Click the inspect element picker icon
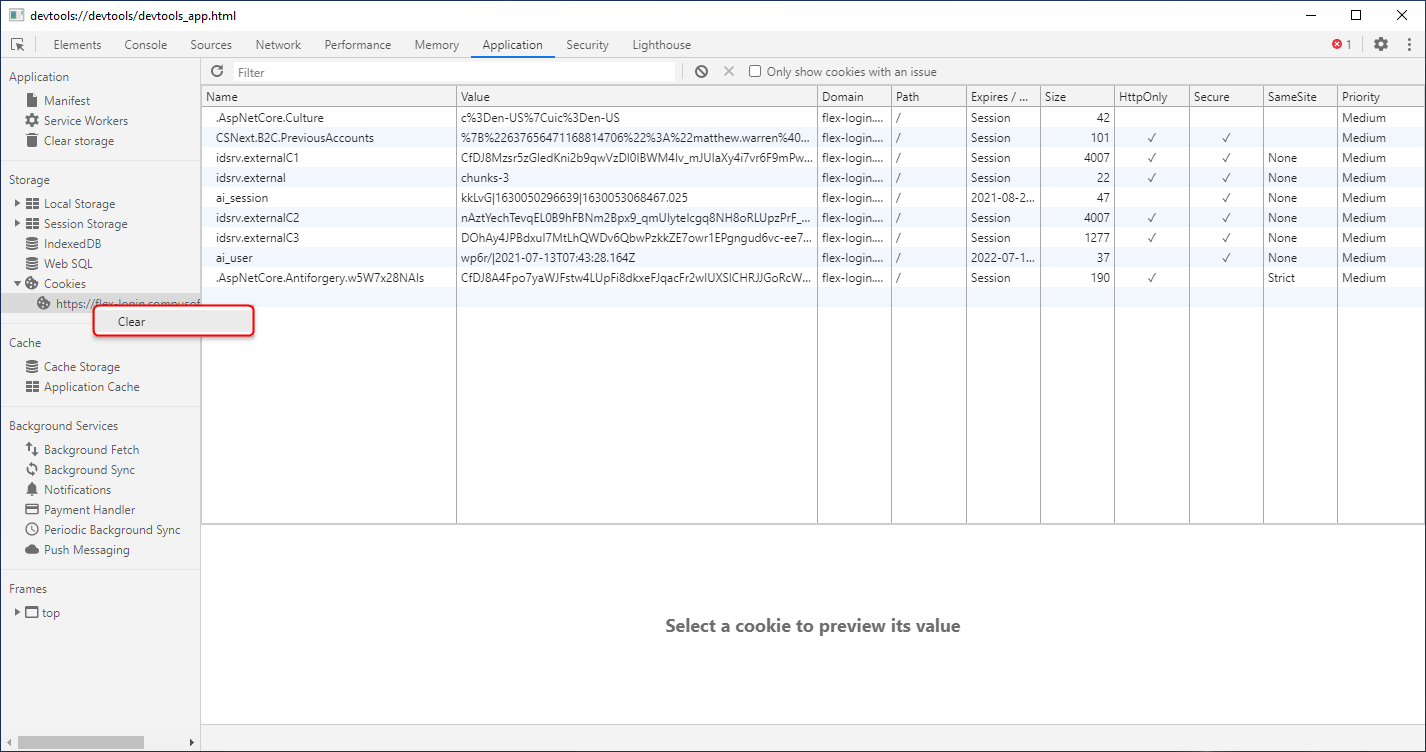 17,45
